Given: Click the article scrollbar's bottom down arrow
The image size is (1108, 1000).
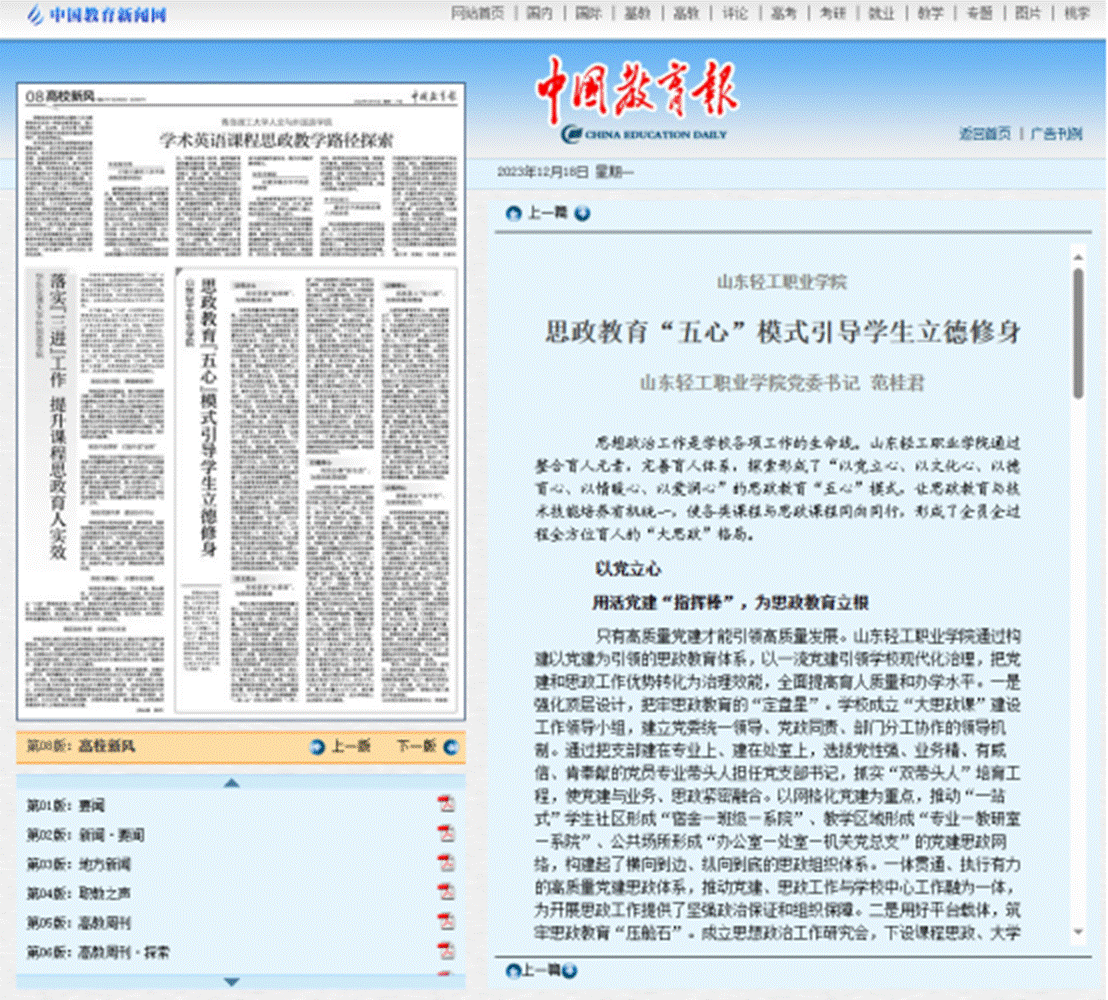Looking at the screenshot, I should (1078, 932).
